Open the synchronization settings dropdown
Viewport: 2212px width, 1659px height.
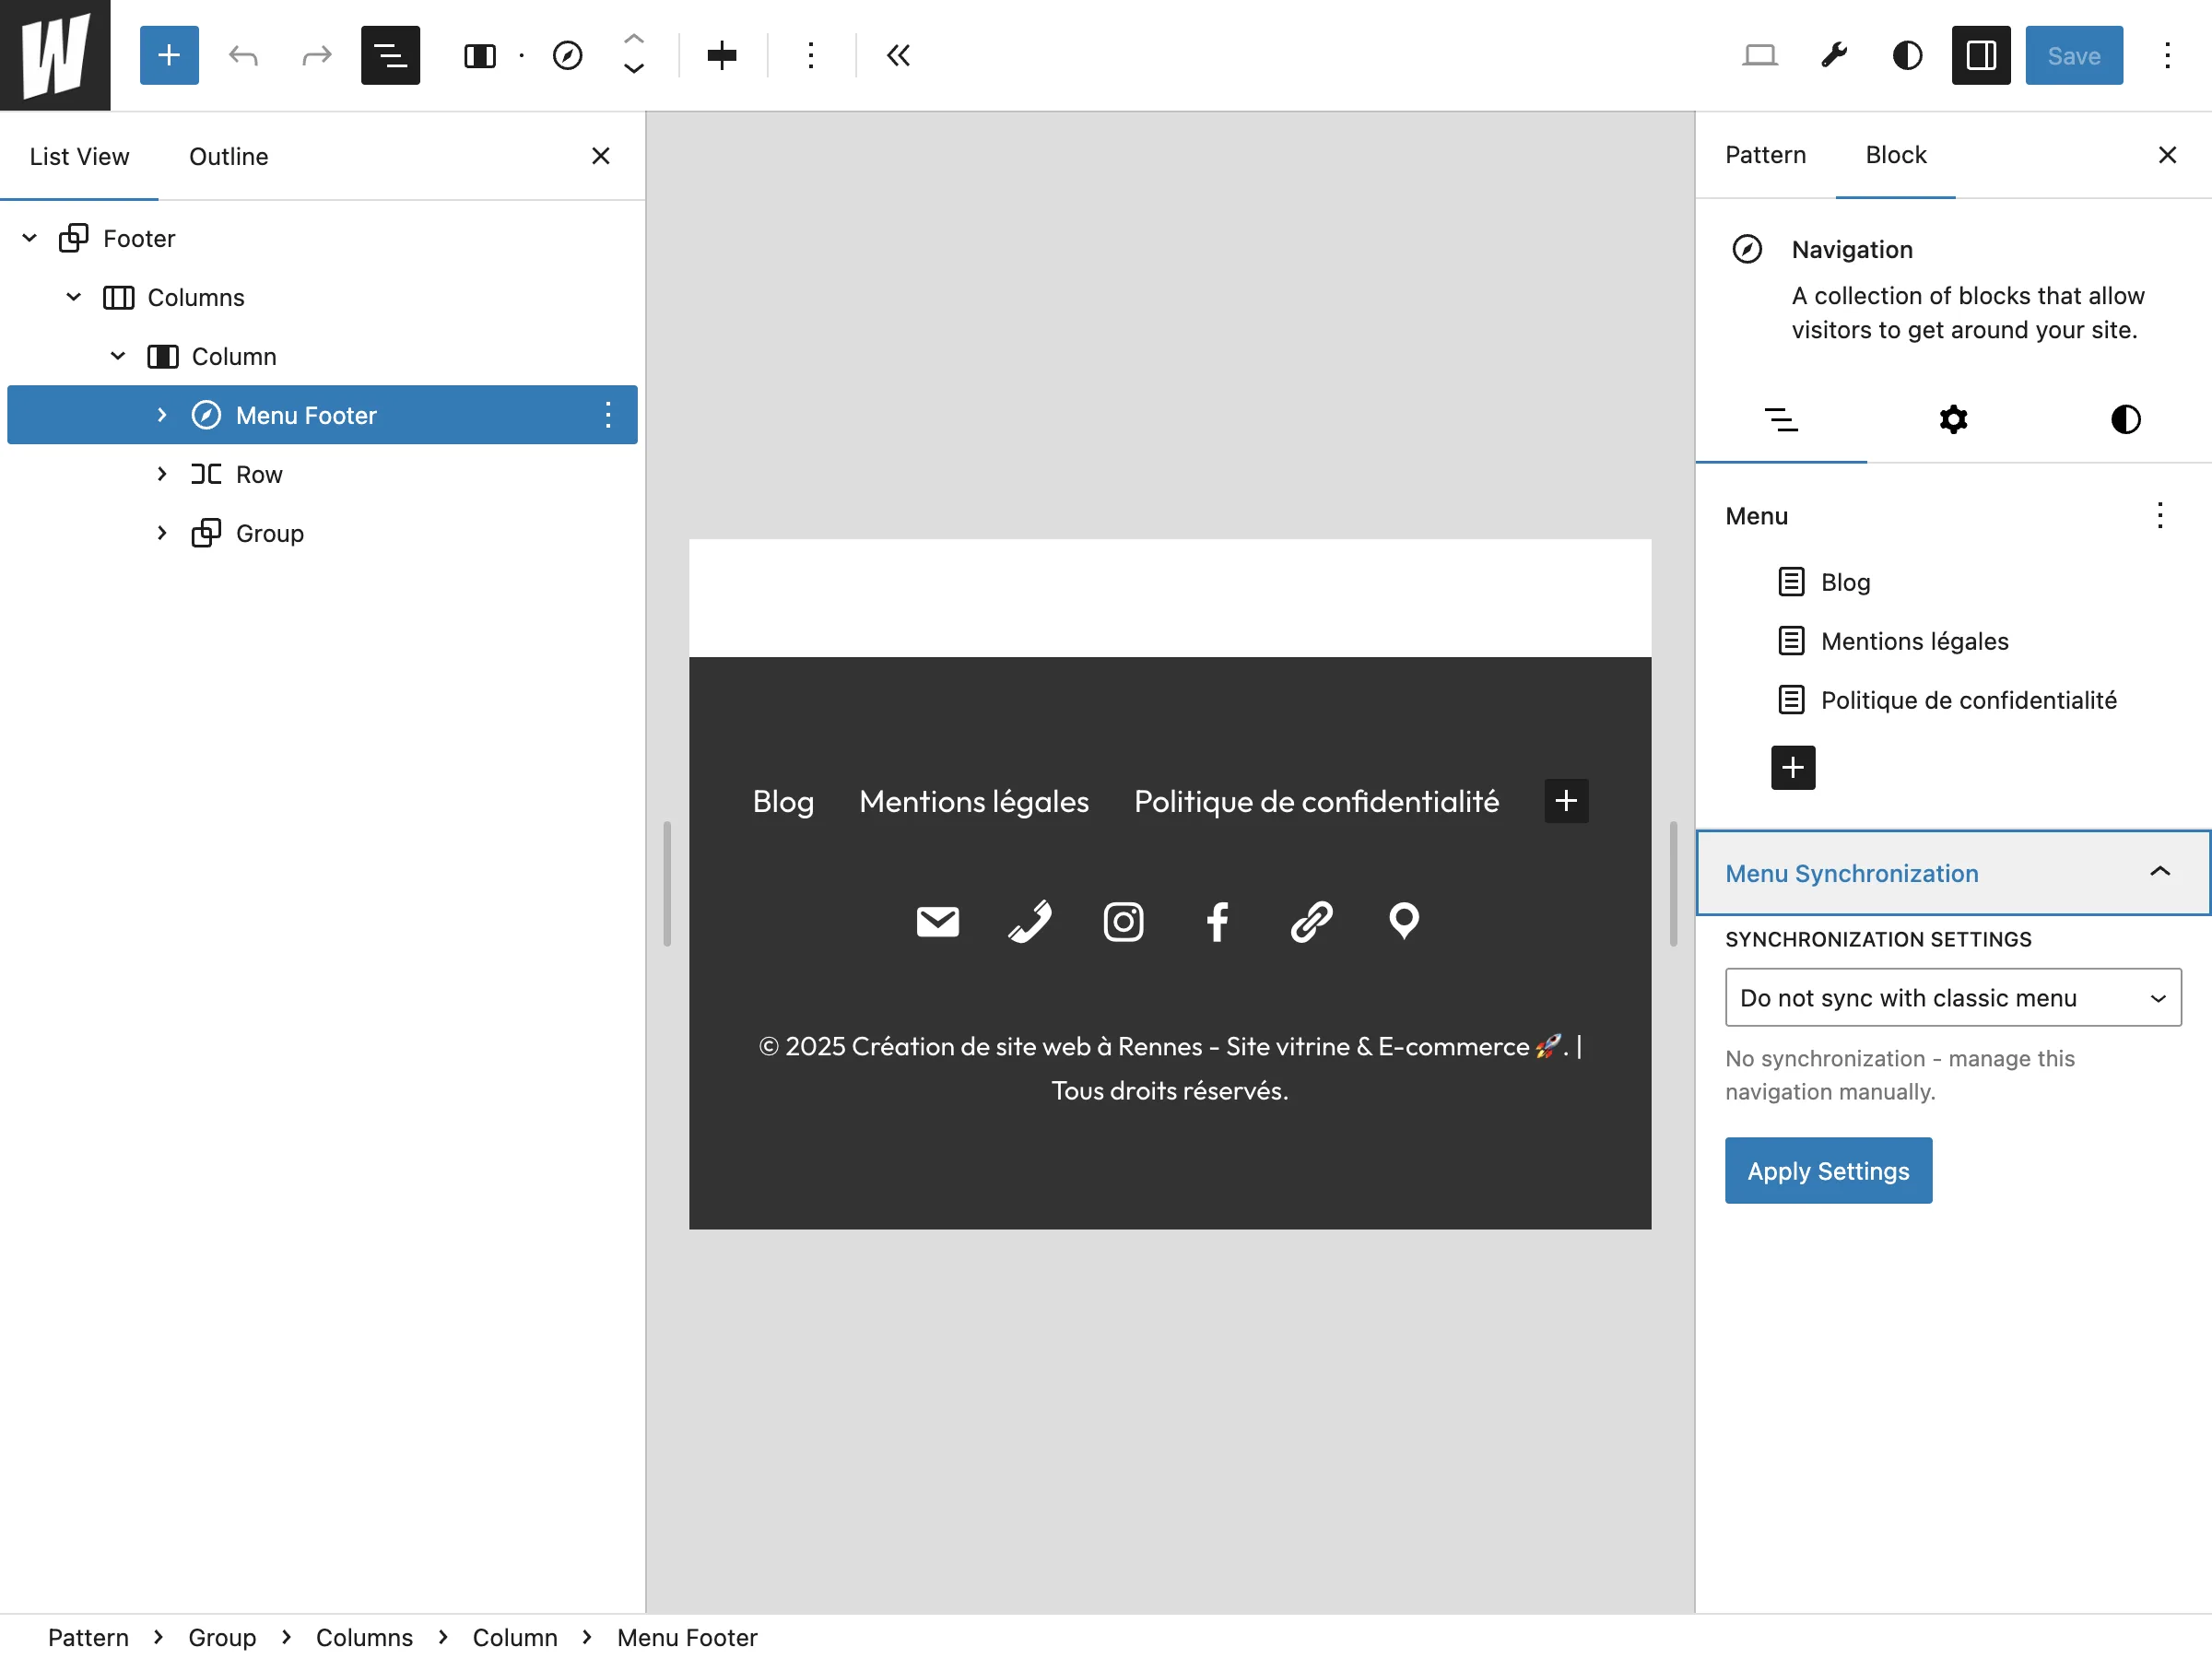[x=1951, y=997]
